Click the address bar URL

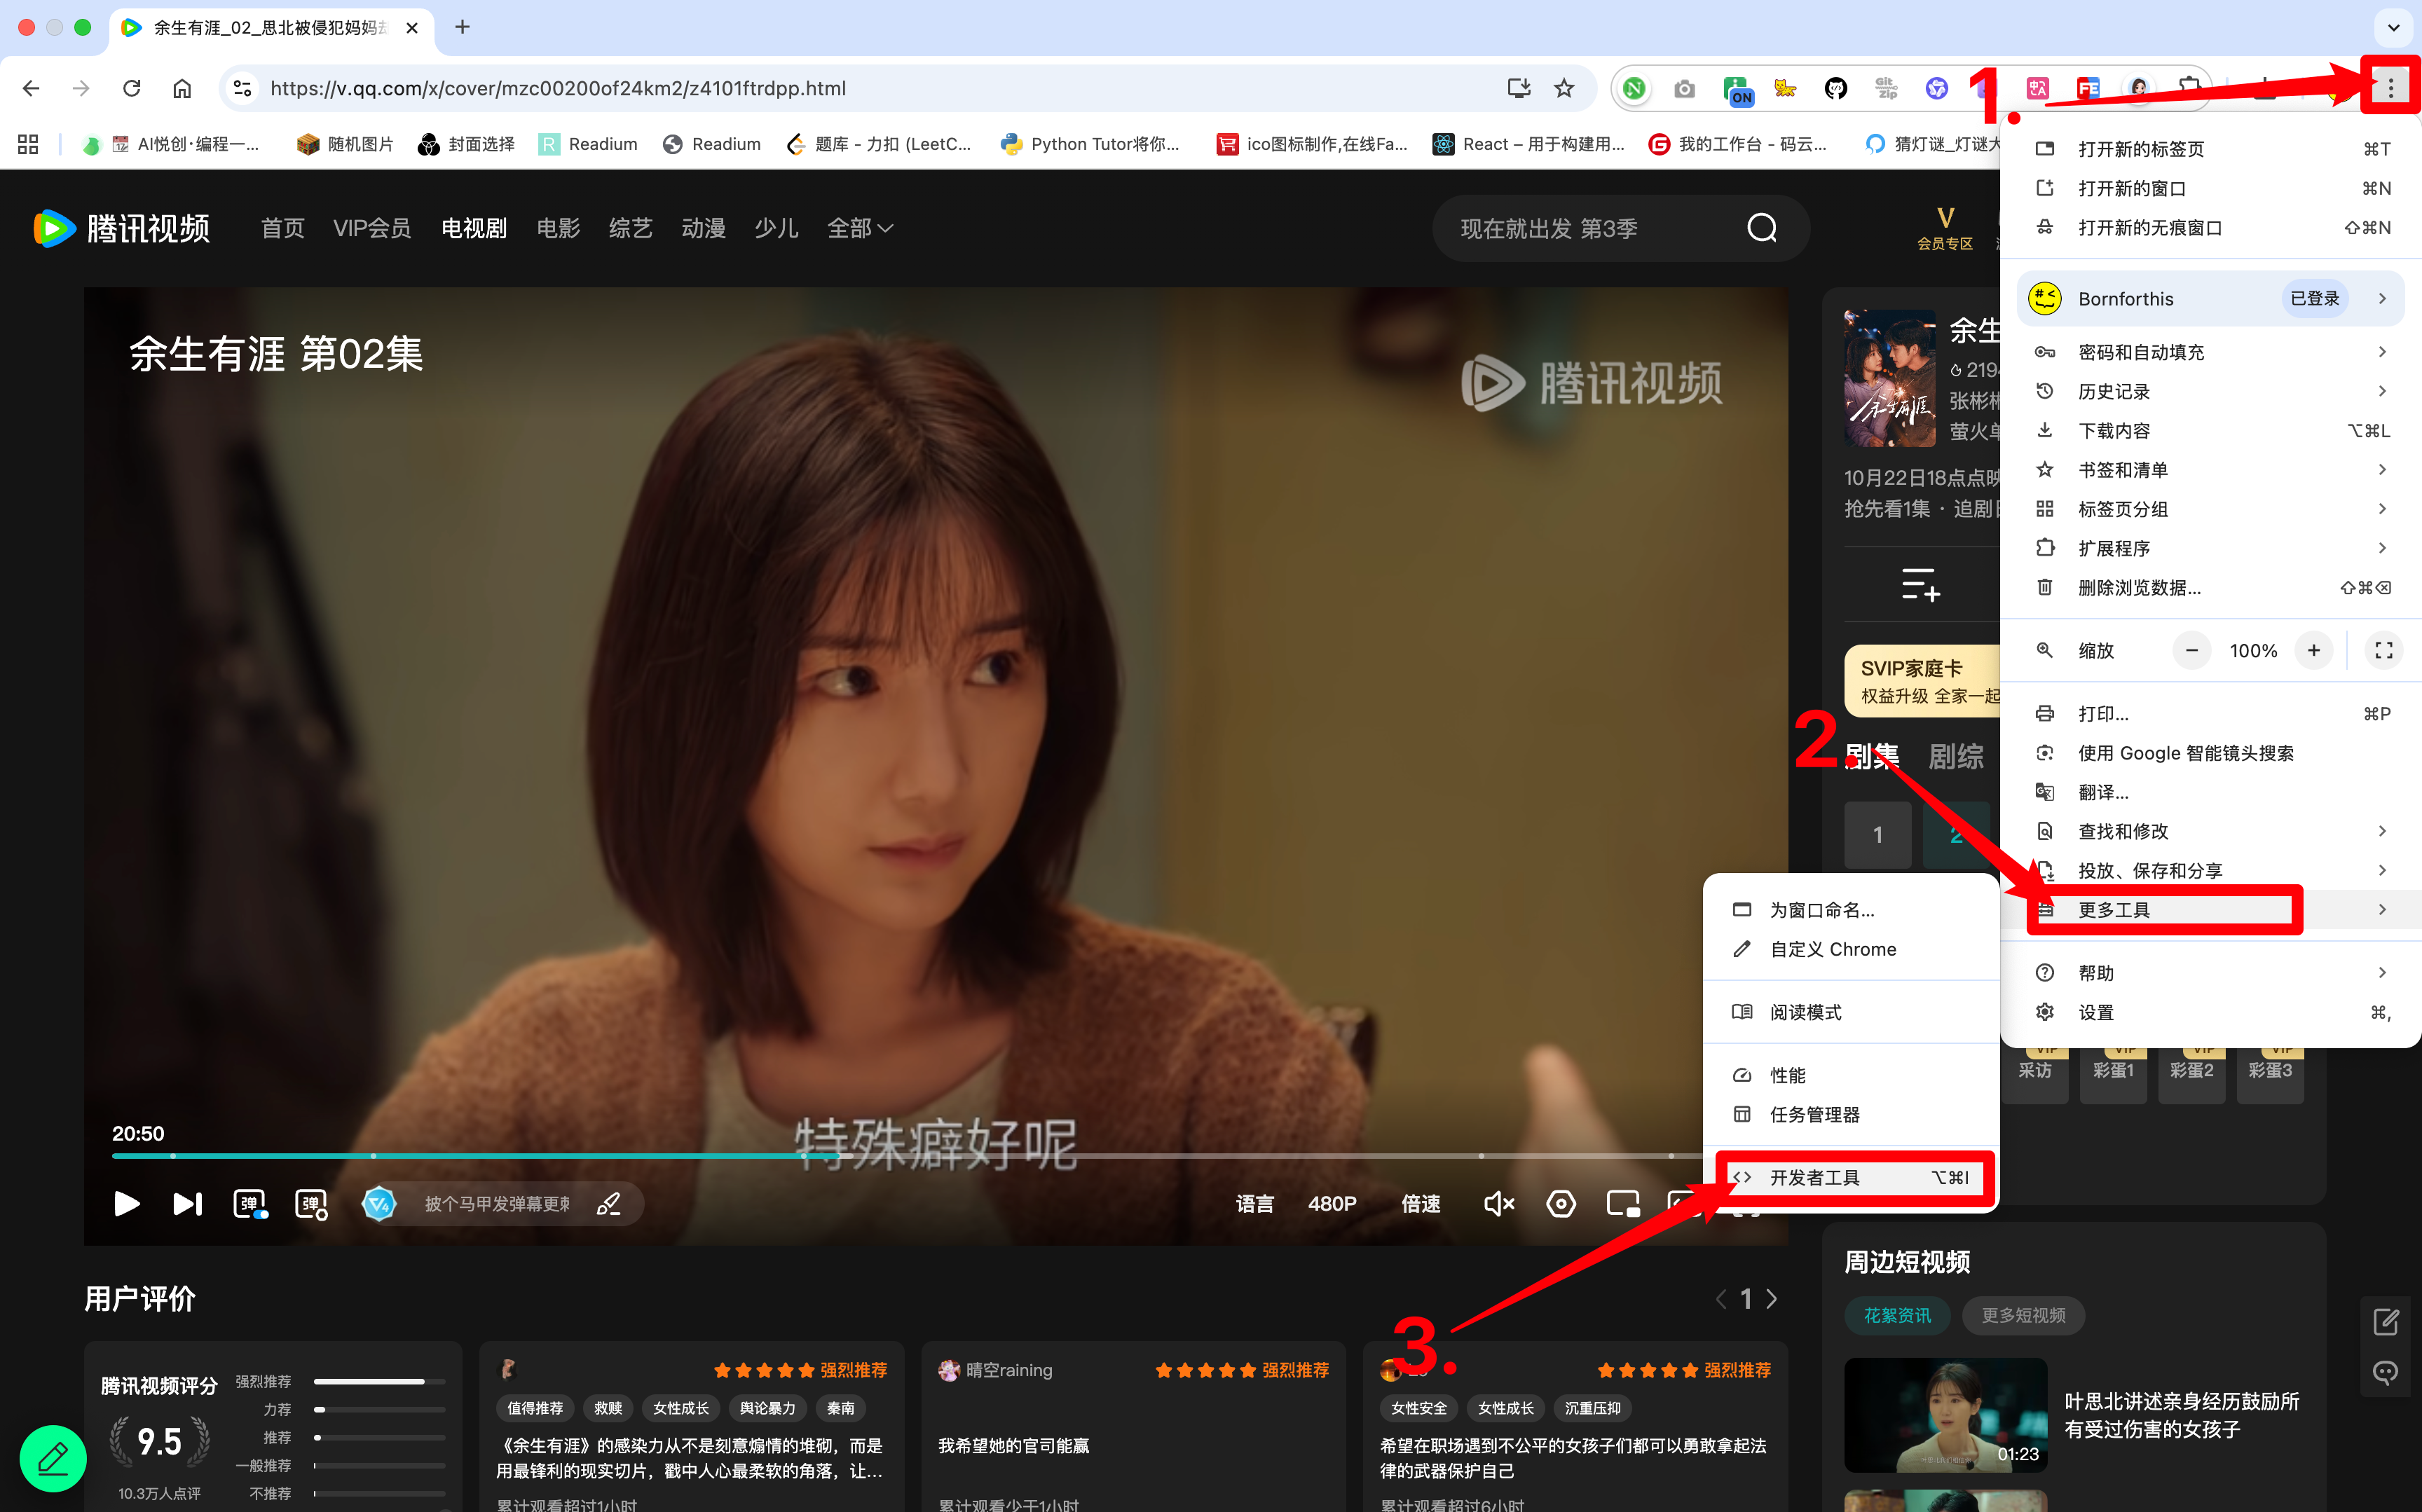point(558,88)
